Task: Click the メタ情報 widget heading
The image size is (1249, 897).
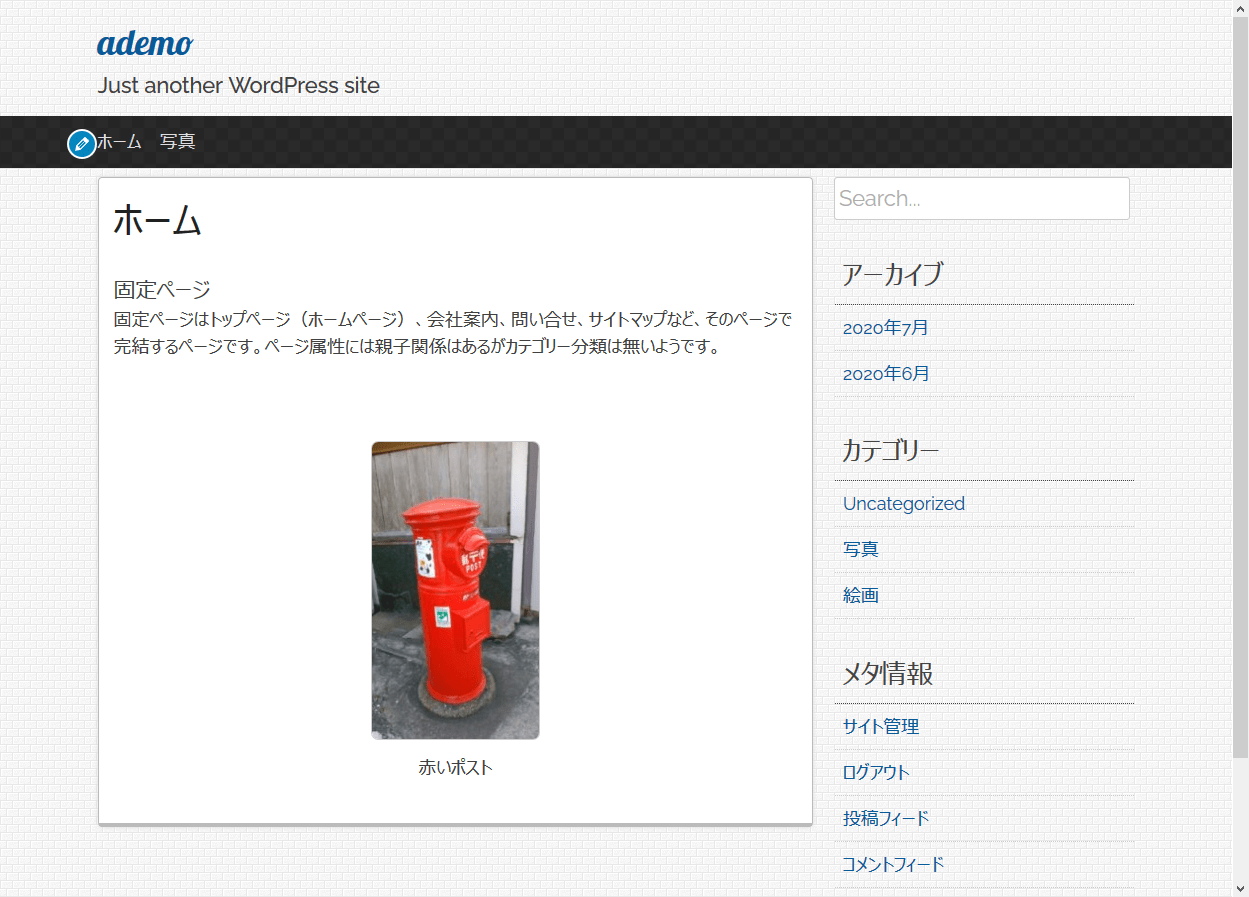Action: (x=888, y=674)
